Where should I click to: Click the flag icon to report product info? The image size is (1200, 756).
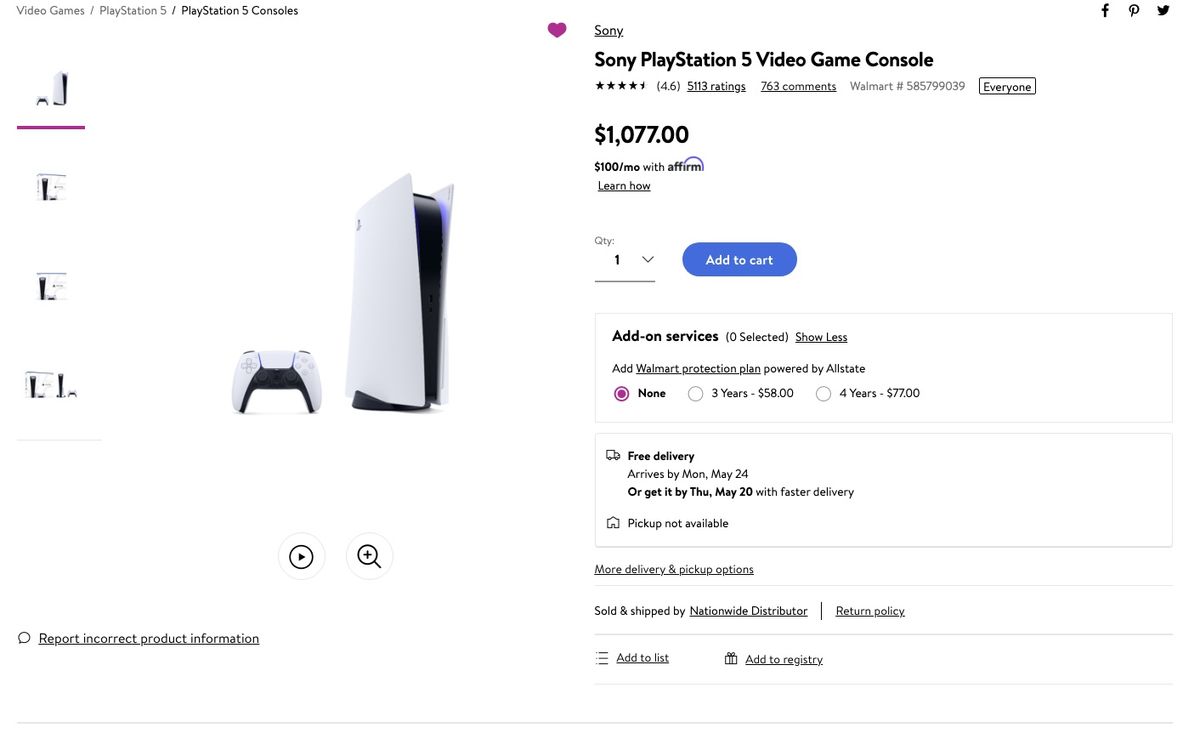pyautogui.click(x=22, y=637)
